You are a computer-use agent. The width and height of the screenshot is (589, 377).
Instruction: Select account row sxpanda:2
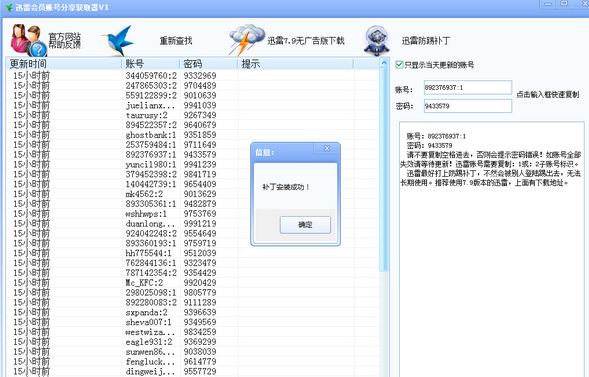tap(193, 312)
